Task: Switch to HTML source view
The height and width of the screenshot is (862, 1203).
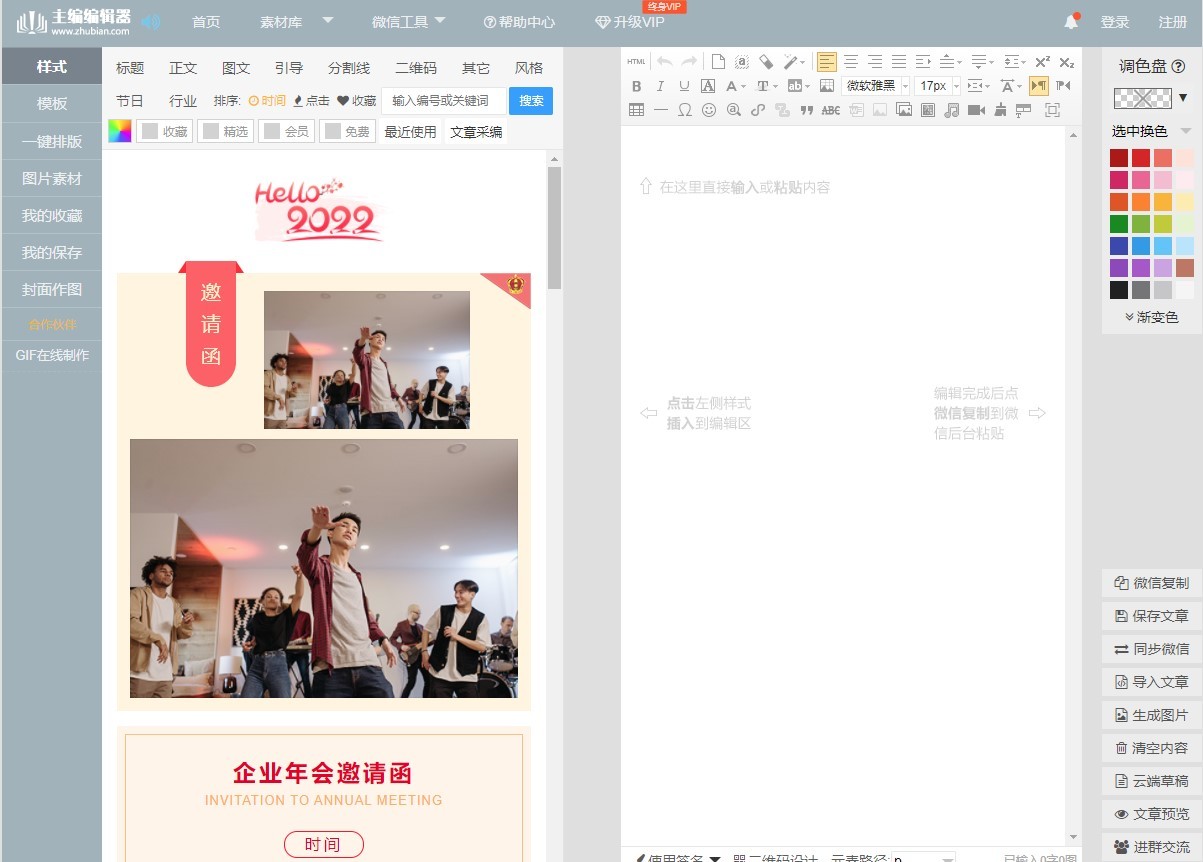Action: tap(636, 62)
